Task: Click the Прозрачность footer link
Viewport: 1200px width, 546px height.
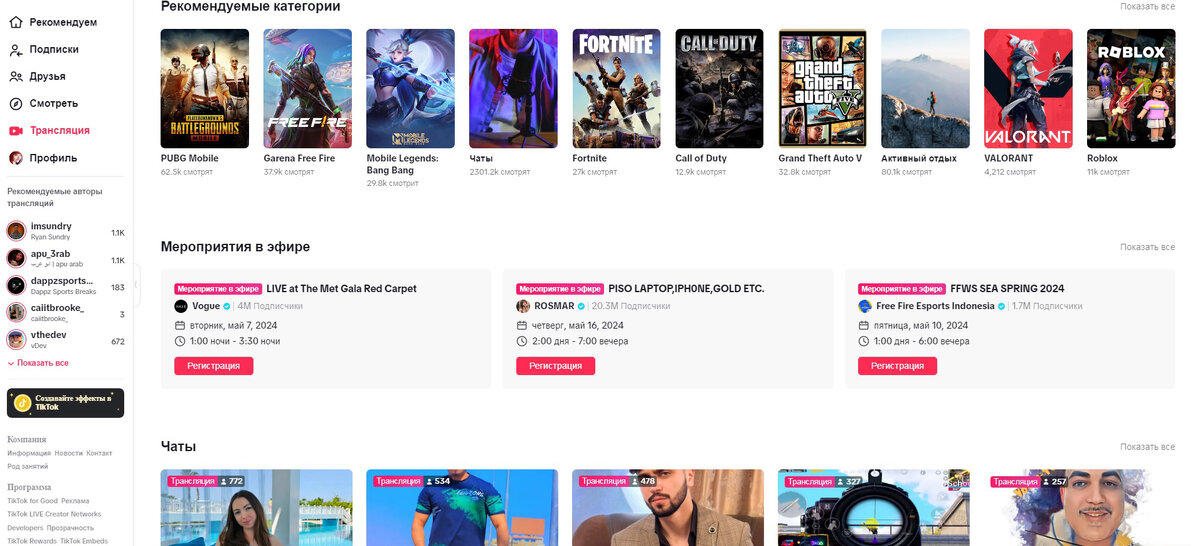Action: pos(71,528)
